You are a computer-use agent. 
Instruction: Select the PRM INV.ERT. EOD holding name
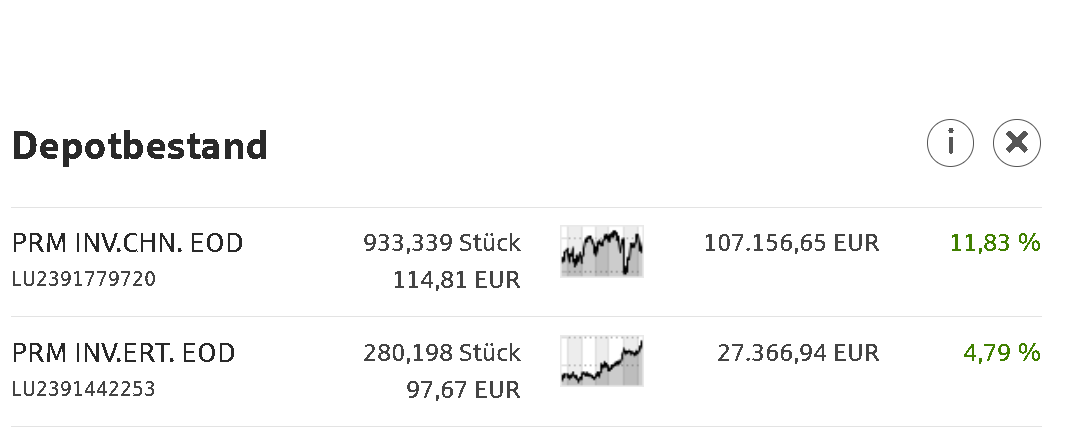[123, 353]
